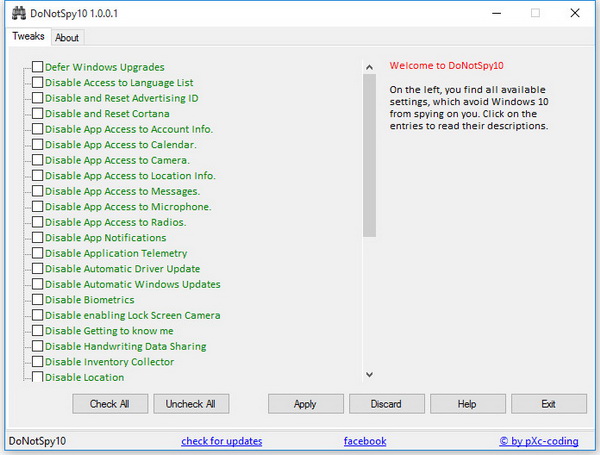Click the Discard button
Screen dimensions: 600x455
(386, 404)
